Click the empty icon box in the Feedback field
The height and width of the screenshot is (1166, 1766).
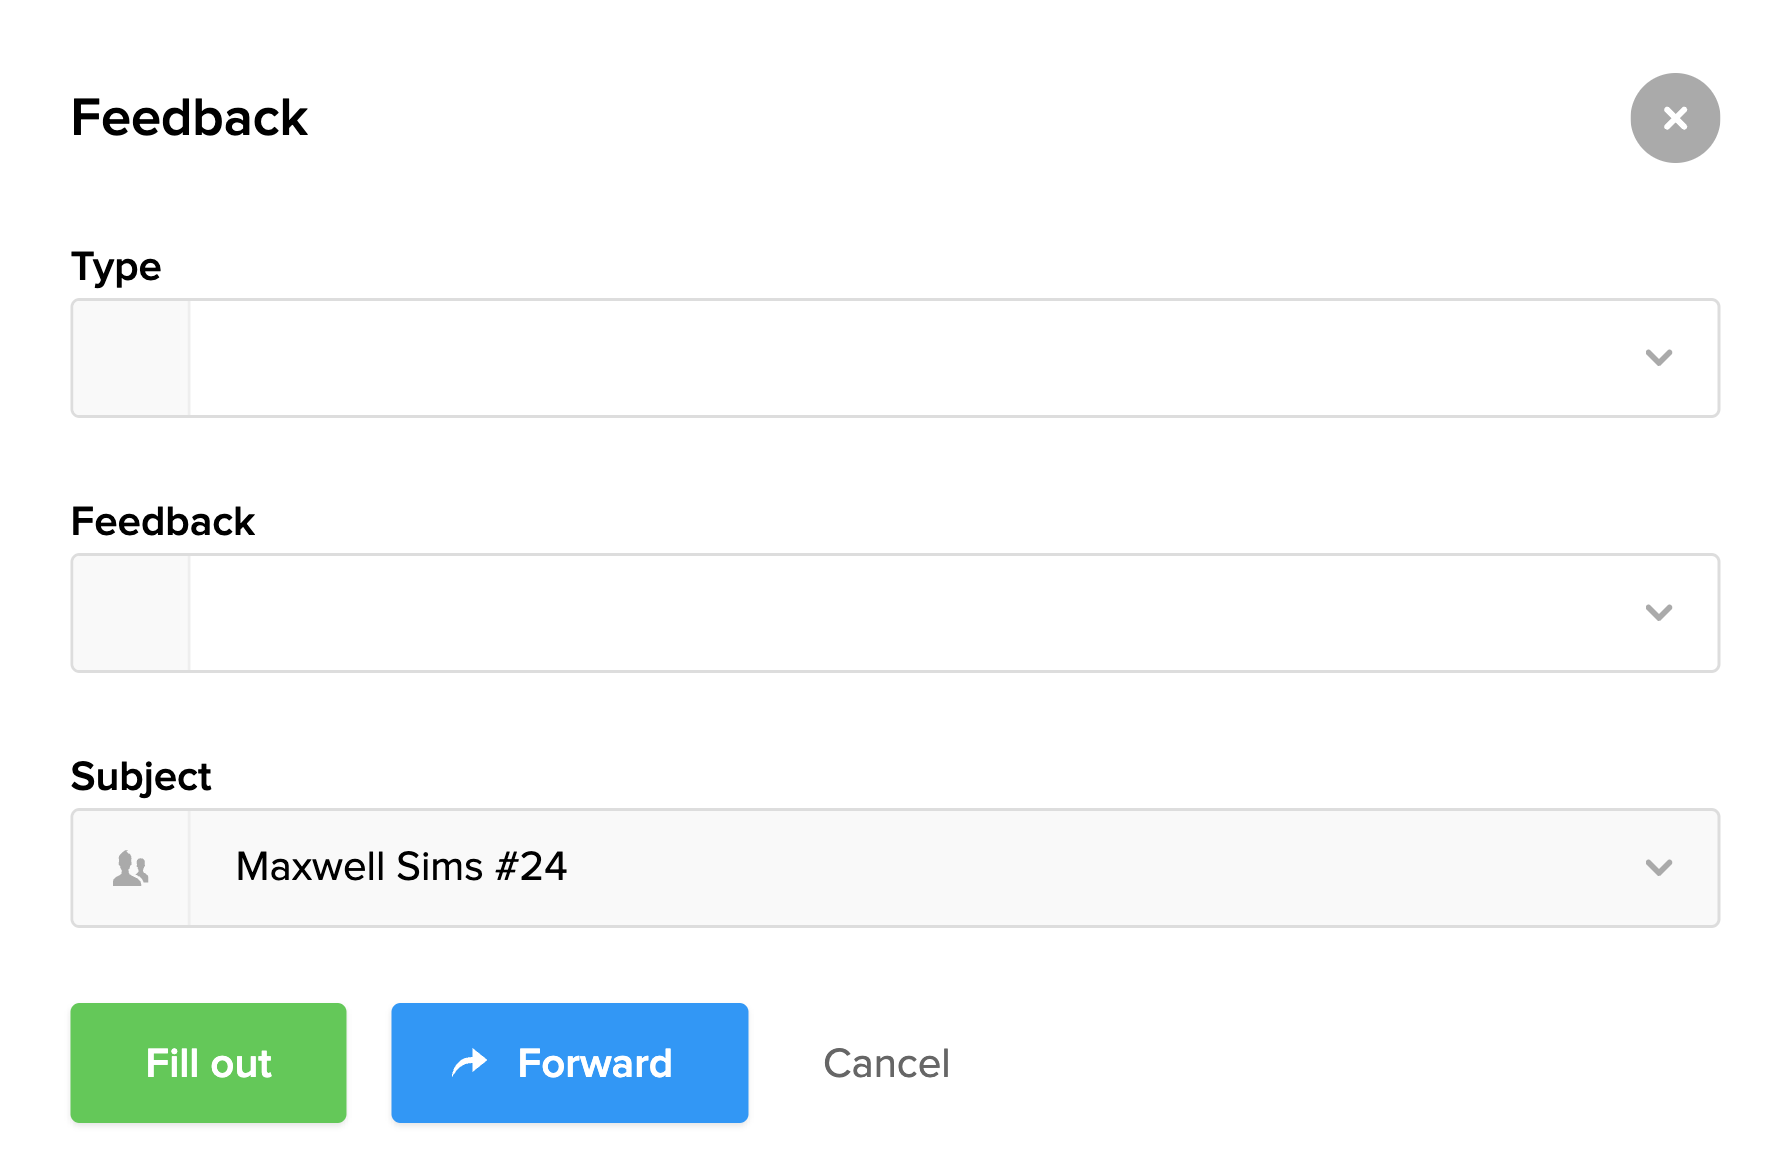(131, 613)
